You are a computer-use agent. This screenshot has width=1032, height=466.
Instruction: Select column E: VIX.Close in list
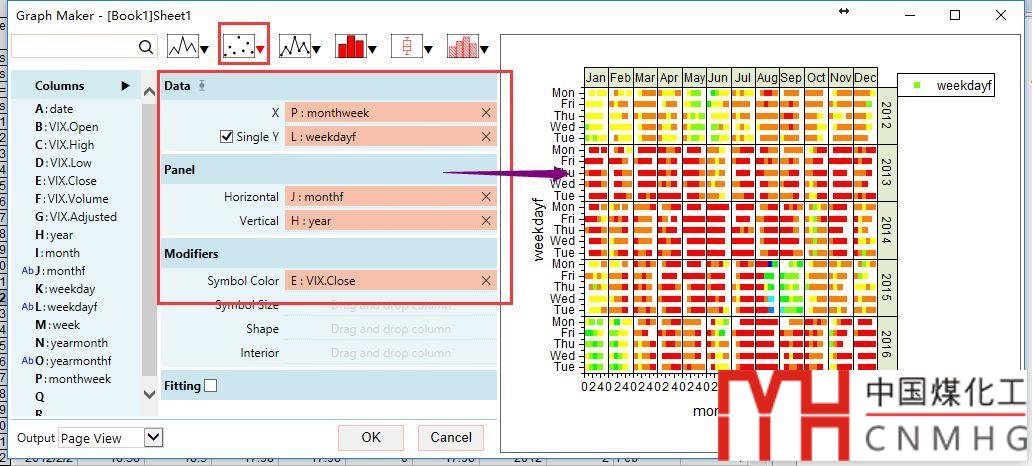[66, 180]
